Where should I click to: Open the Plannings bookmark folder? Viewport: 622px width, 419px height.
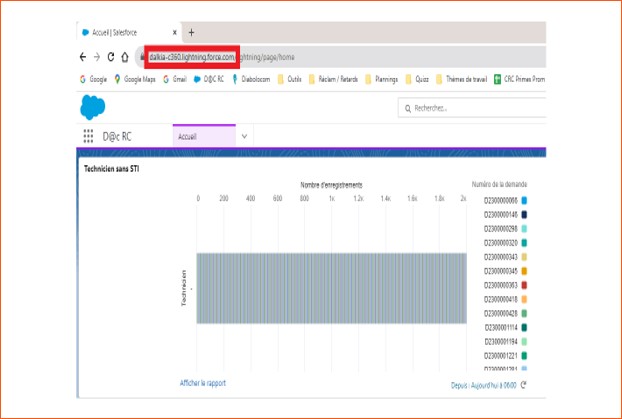coord(381,79)
